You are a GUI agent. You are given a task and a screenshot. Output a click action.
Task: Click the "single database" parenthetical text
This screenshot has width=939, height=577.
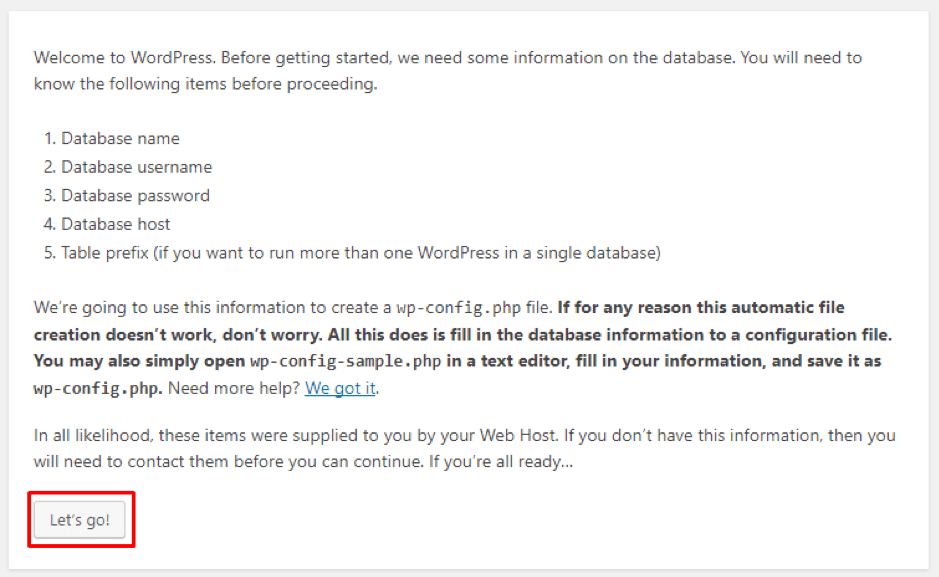point(605,253)
